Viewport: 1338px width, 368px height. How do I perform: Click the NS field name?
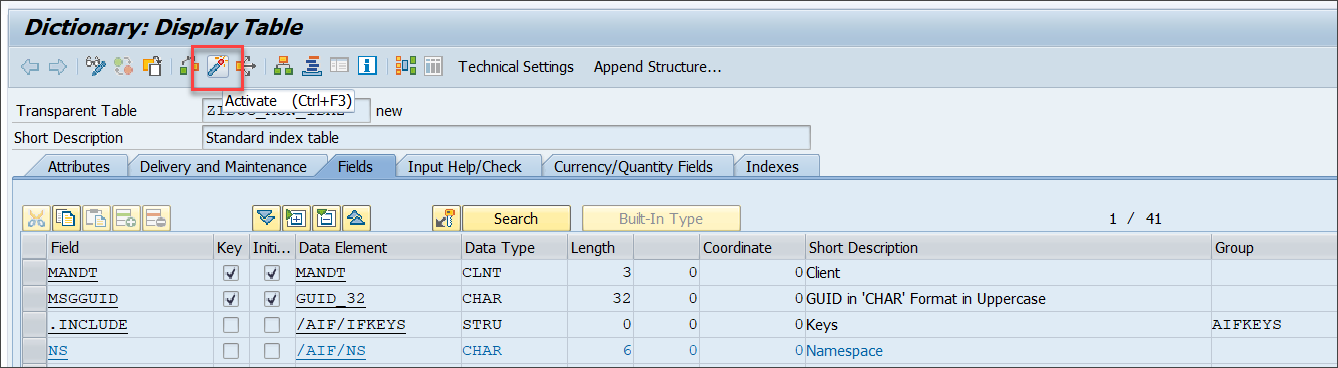[57, 351]
